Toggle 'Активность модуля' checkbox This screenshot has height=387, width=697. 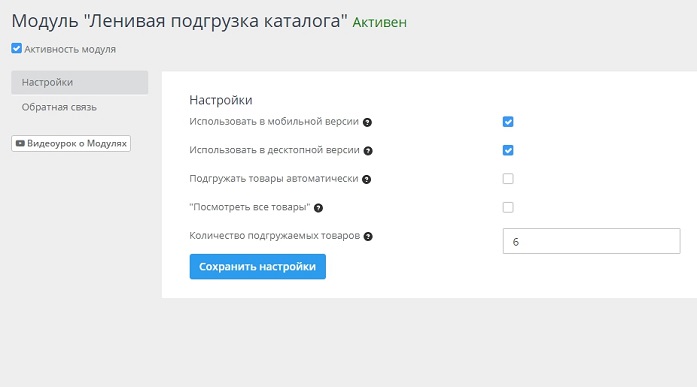tap(16, 48)
